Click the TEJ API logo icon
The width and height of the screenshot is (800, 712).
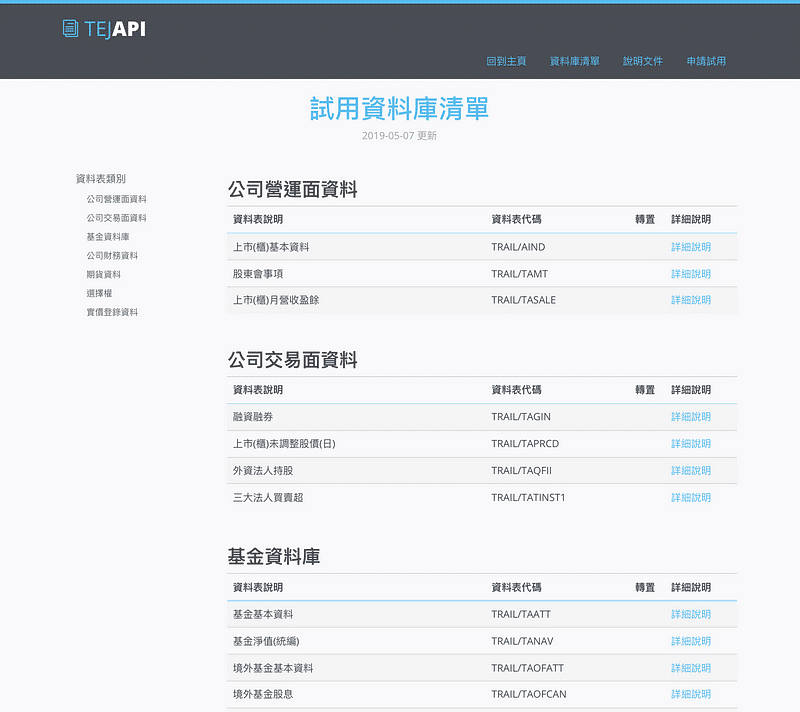pyautogui.click(x=71, y=29)
